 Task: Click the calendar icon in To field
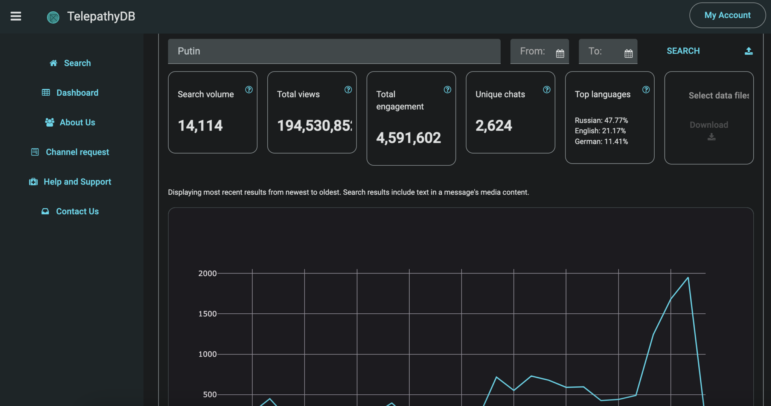(x=629, y=53)
